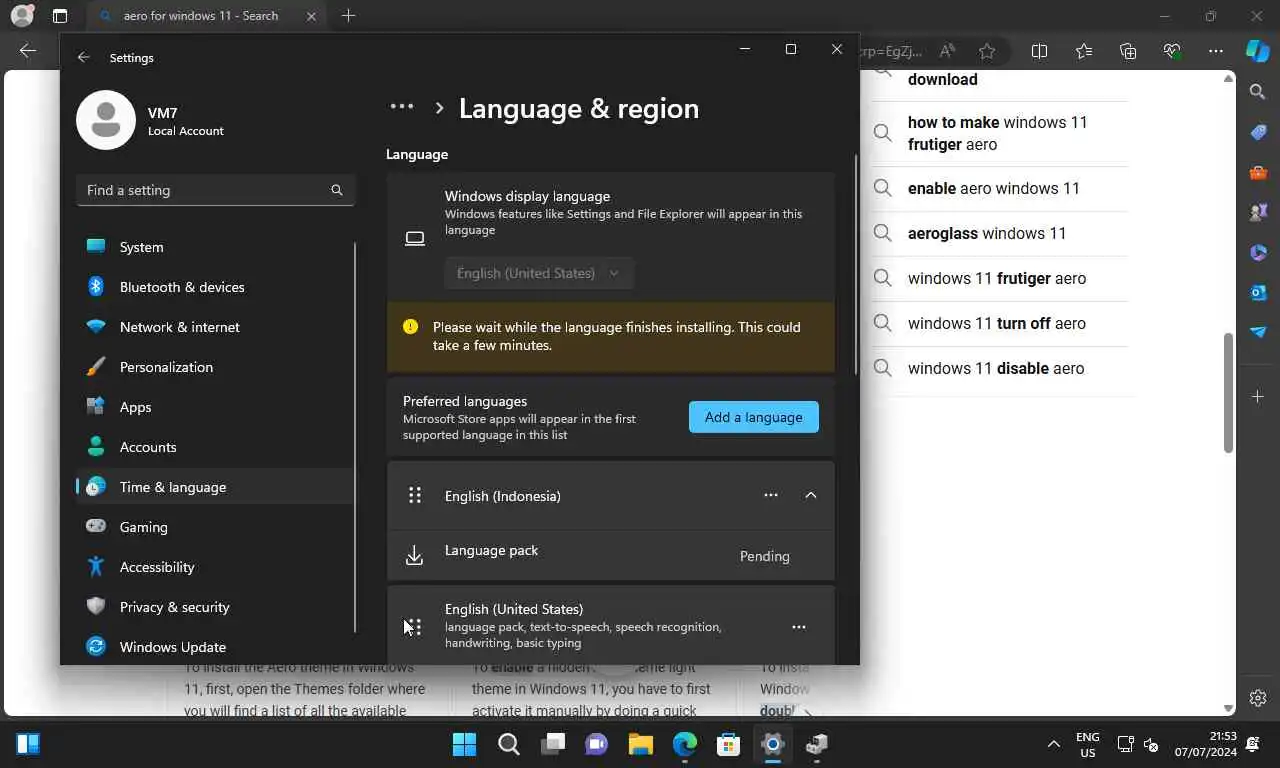The height and width of the screenshot is (768, 1280).
Task: Open Accounts settings category
Action: click(x=215, y=447)
